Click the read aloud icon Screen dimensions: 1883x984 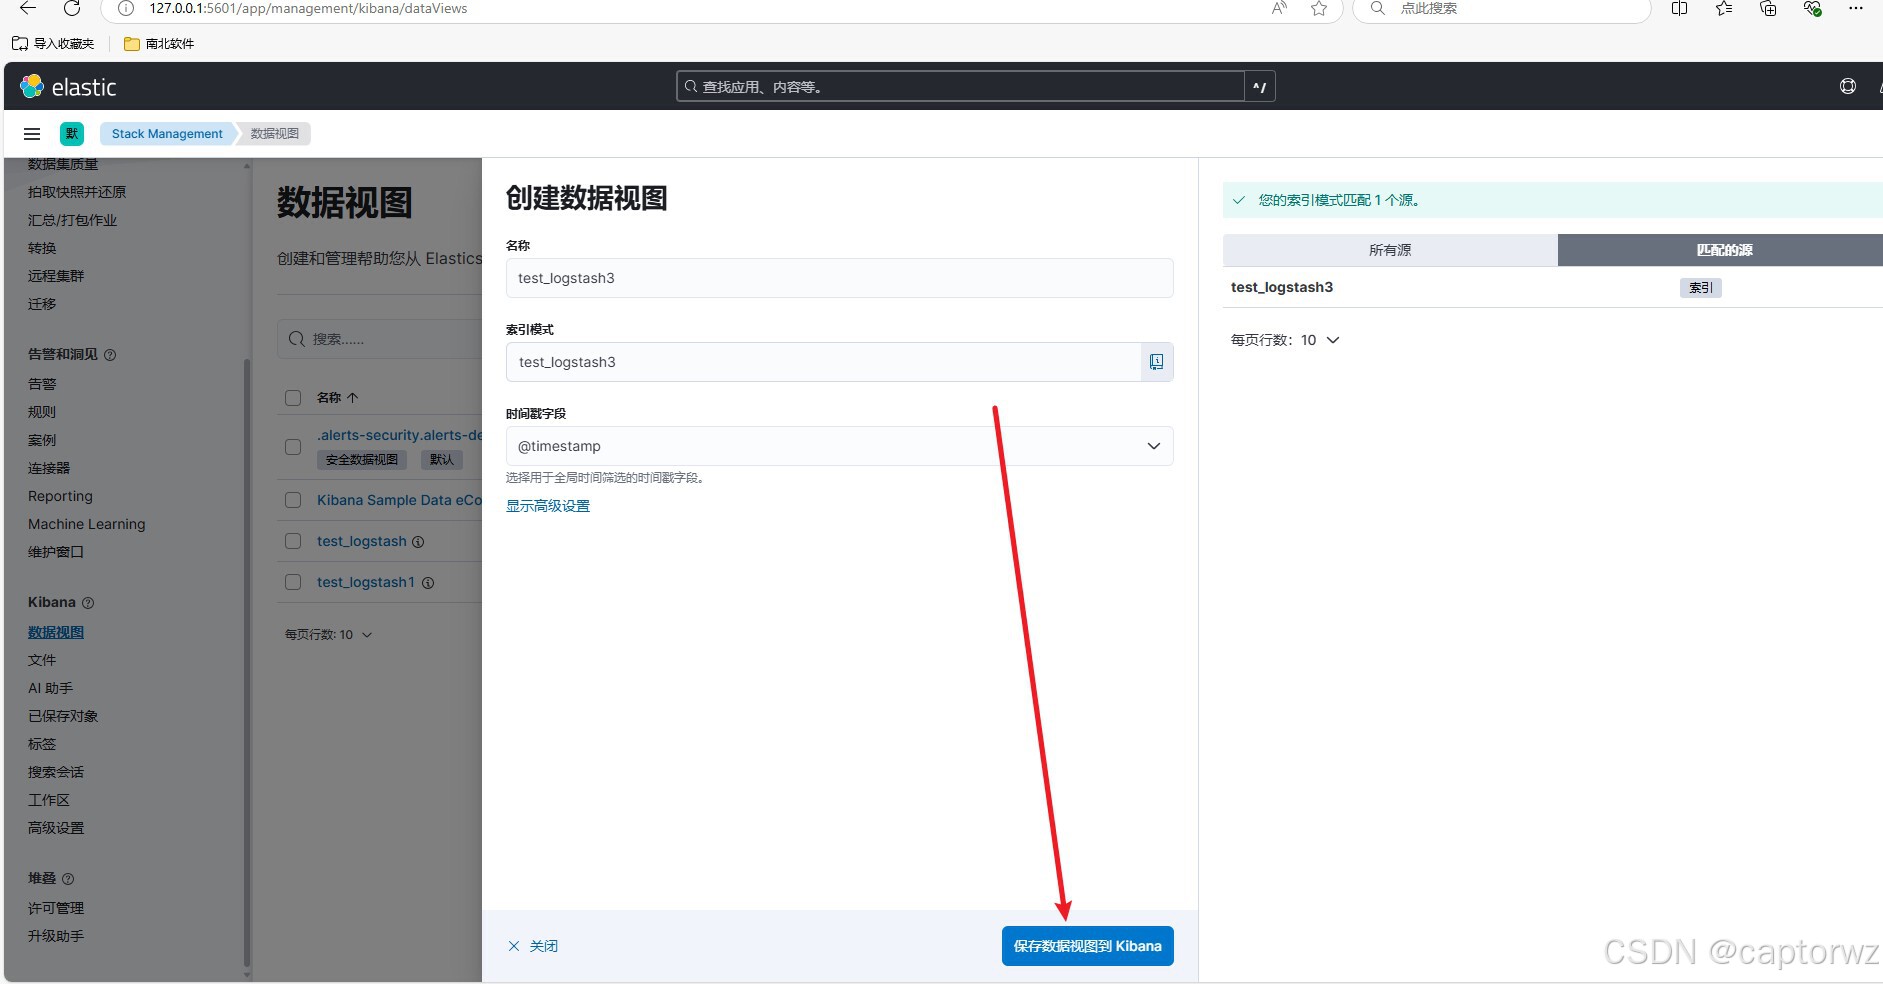tap(1279, 8)
